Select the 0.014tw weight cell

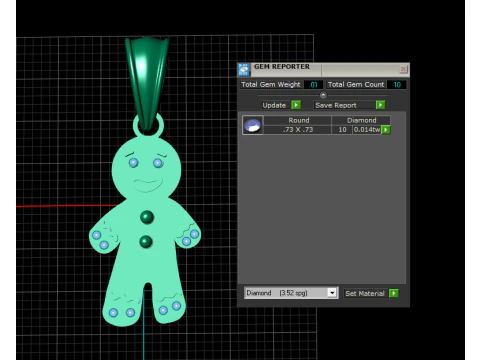coord(367,130)
